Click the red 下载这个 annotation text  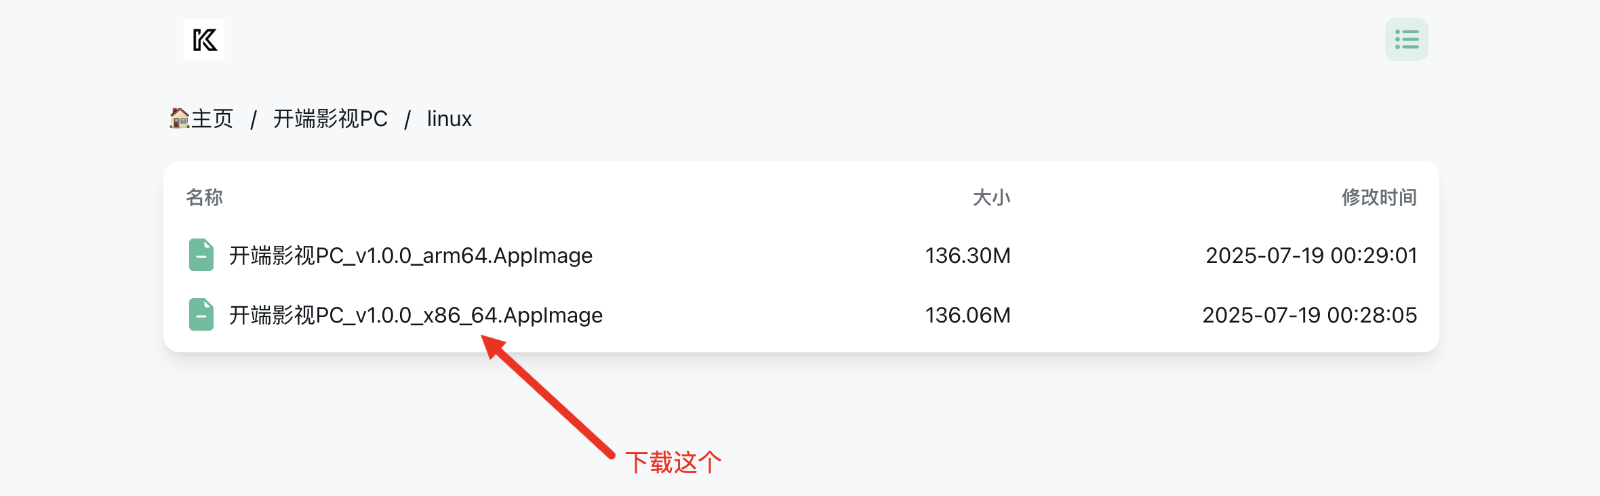click(x=673, y=462)
